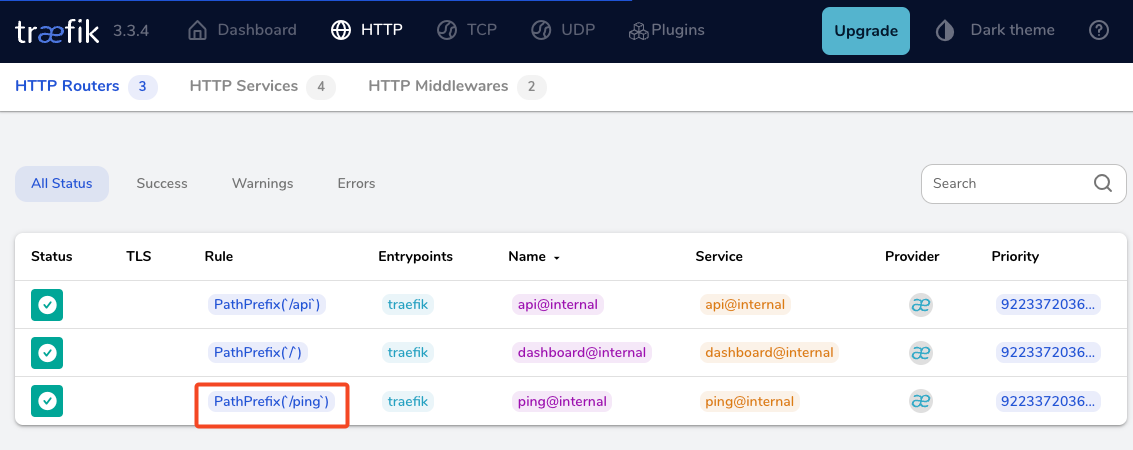Click success status icon for api@internal row
Viewport: 1133px width, 450px height.
[47, 305]
